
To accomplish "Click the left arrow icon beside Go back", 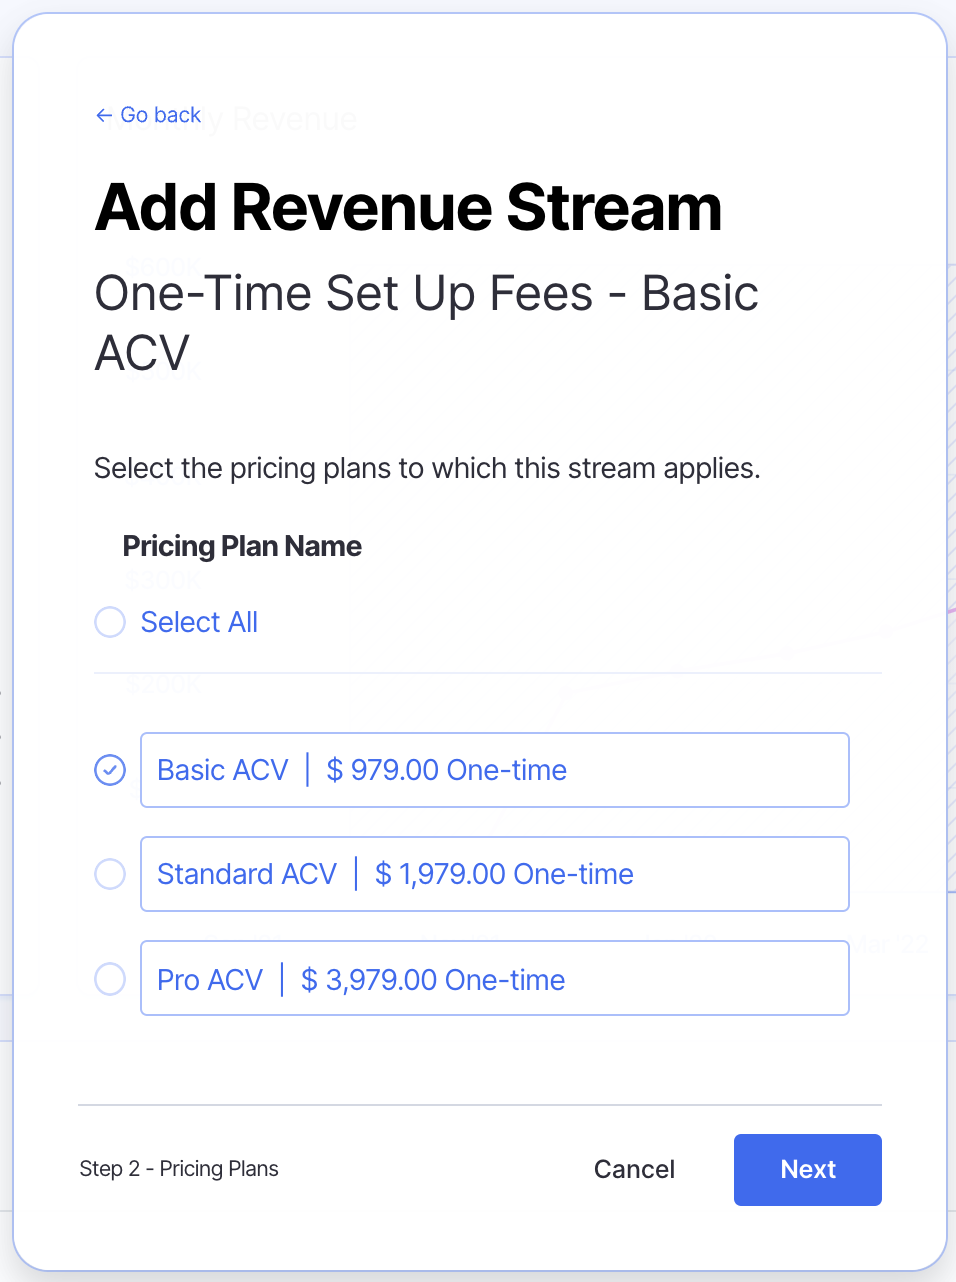I will (x=103, y=116).
